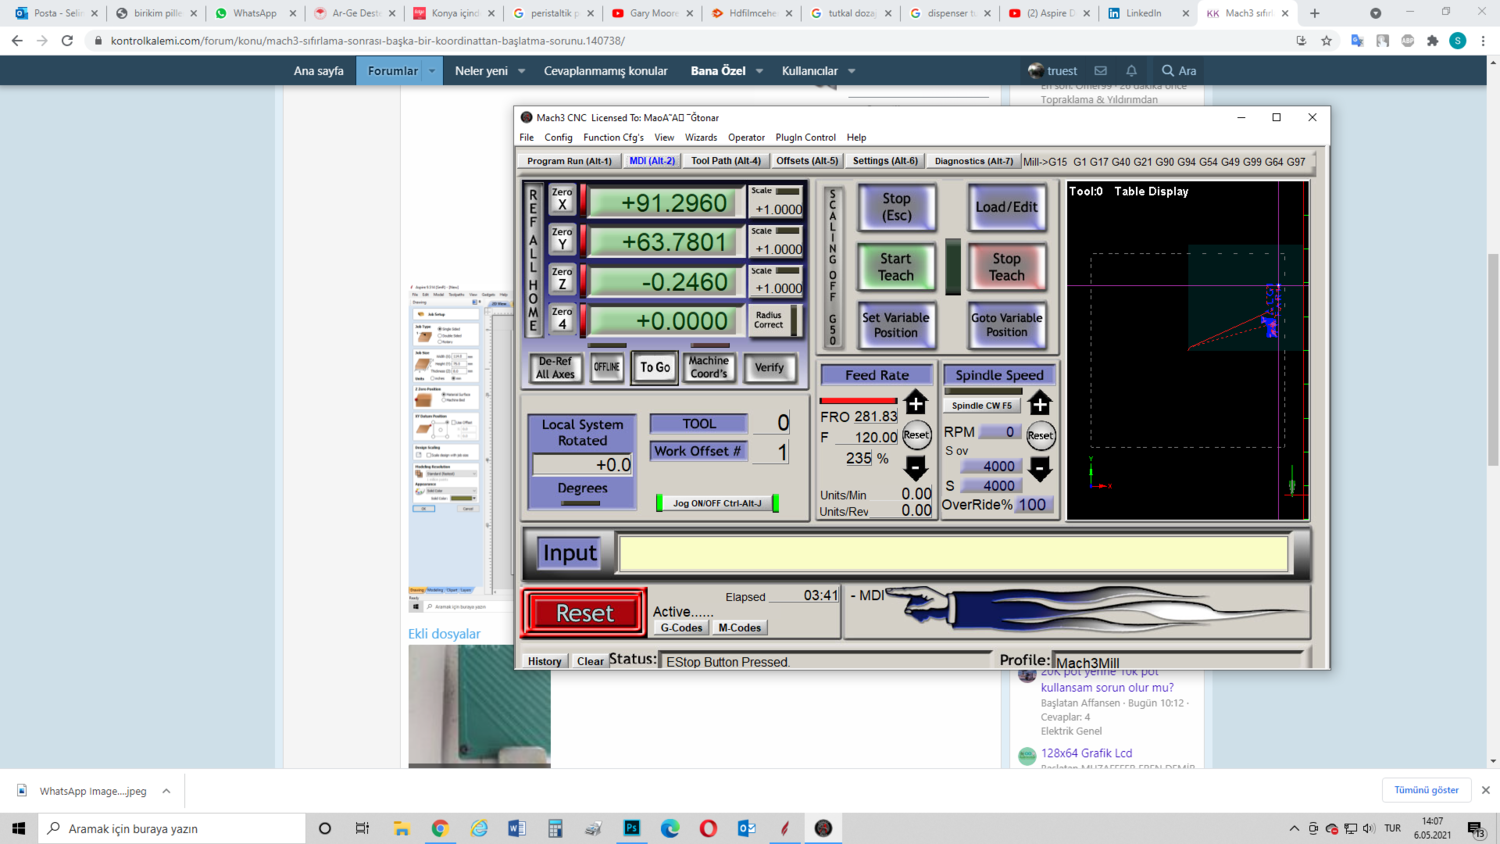Expand the Neler yeni dropdown arrow
The width and height of the screenshot is (1500, 844).
[x=521, y=71]
